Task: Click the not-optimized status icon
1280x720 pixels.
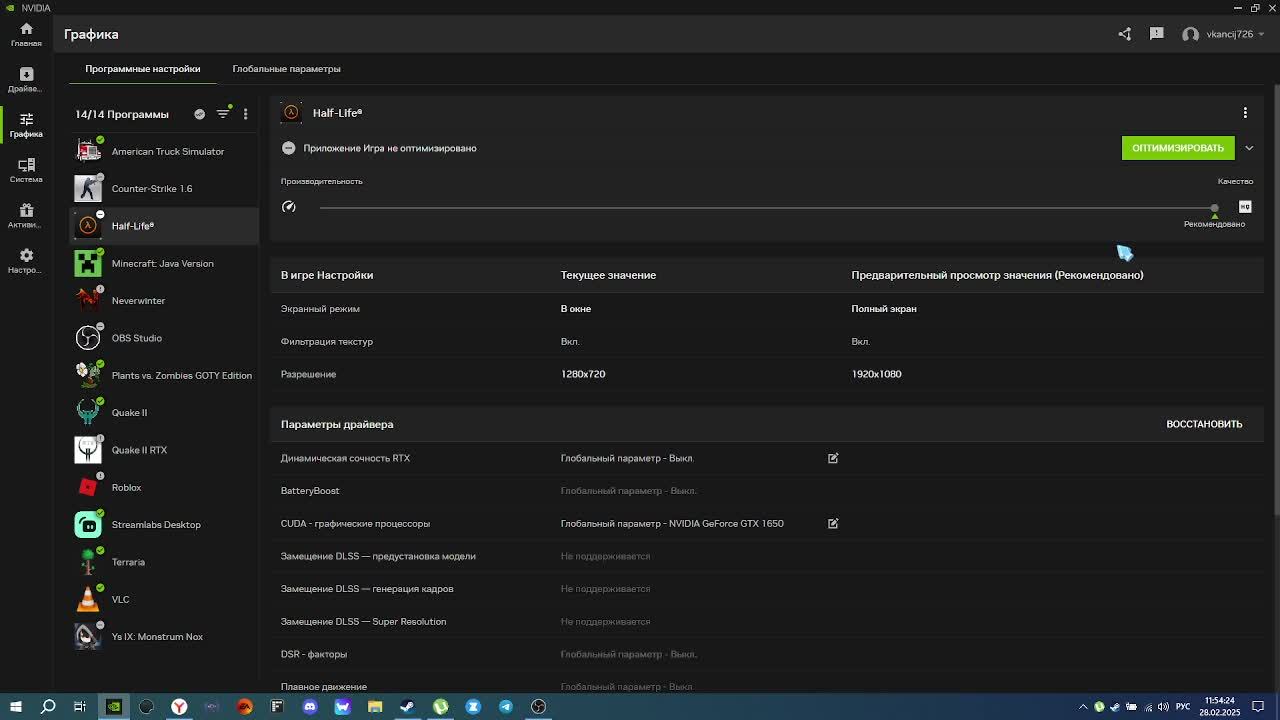Action: (x=289, y=148)
